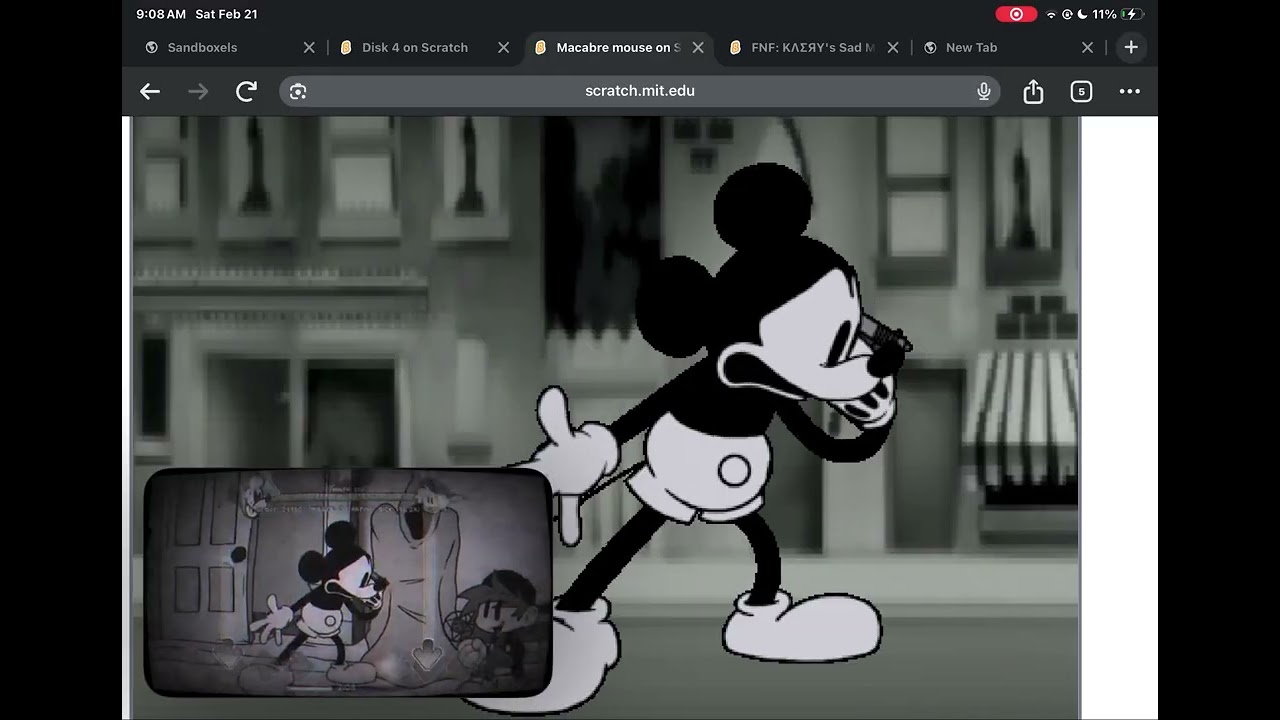
Task: Open the page settings icon in address bar
Action: [x=298, y=92]
